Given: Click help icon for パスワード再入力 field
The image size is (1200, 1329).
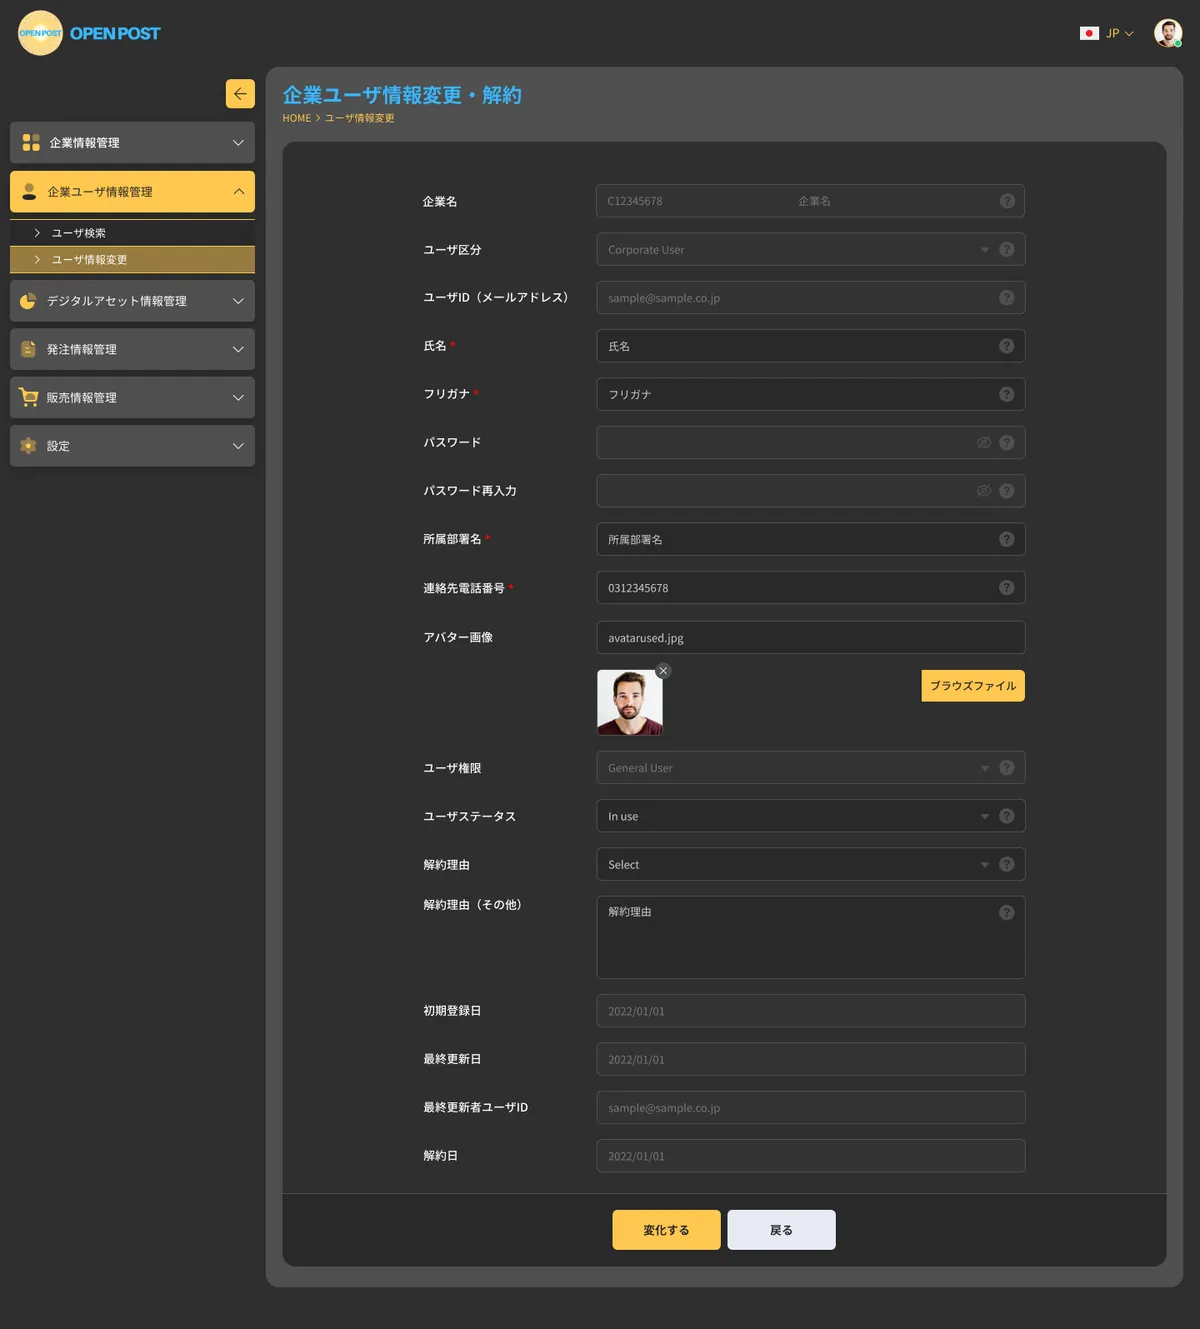Looking at the screenshot, I should pyautogui.click(x=1007, y=491).
